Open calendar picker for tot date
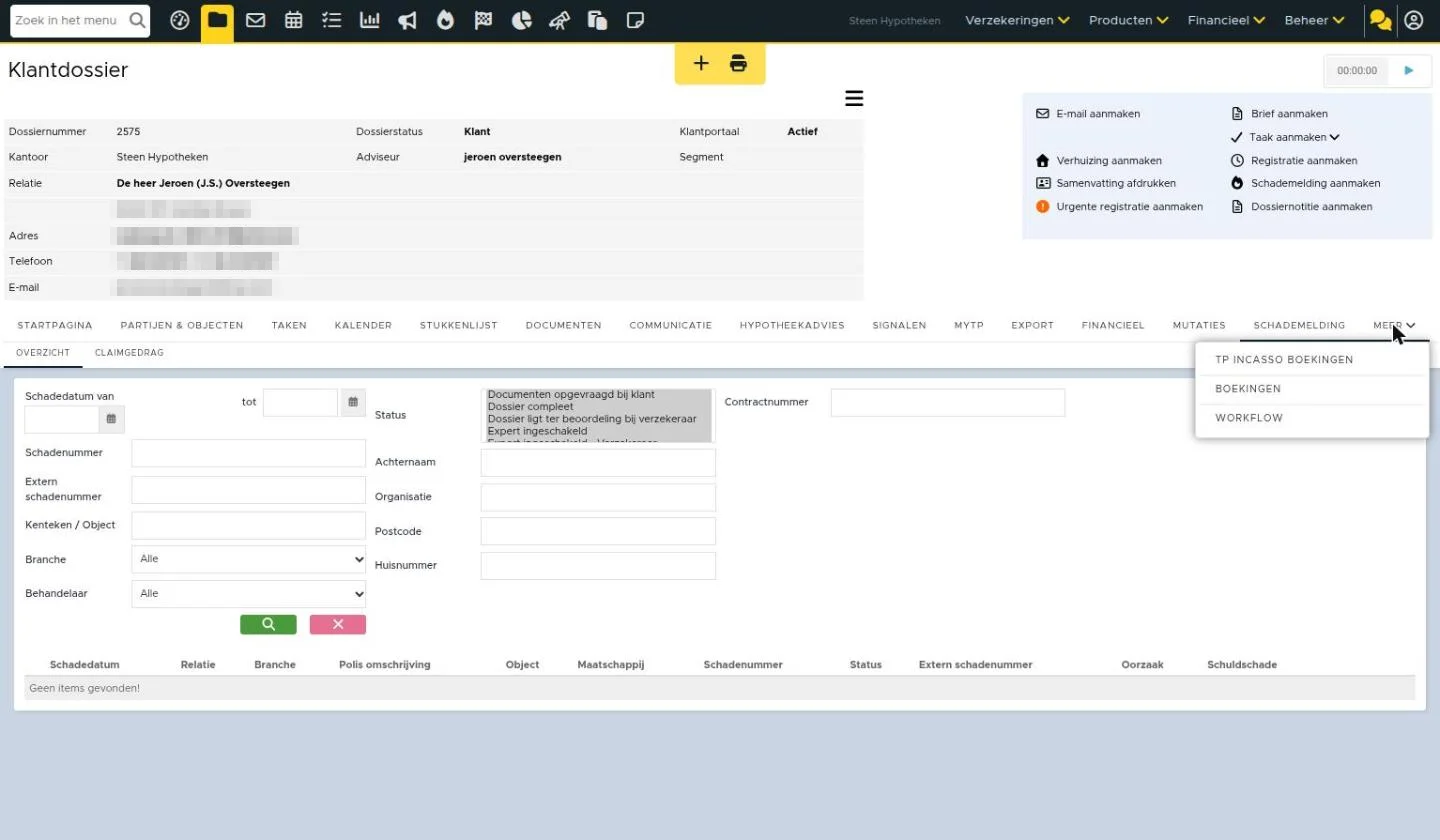Viewport: 1440px width, 840px height. pyautogui.click(x=352, y=402)
